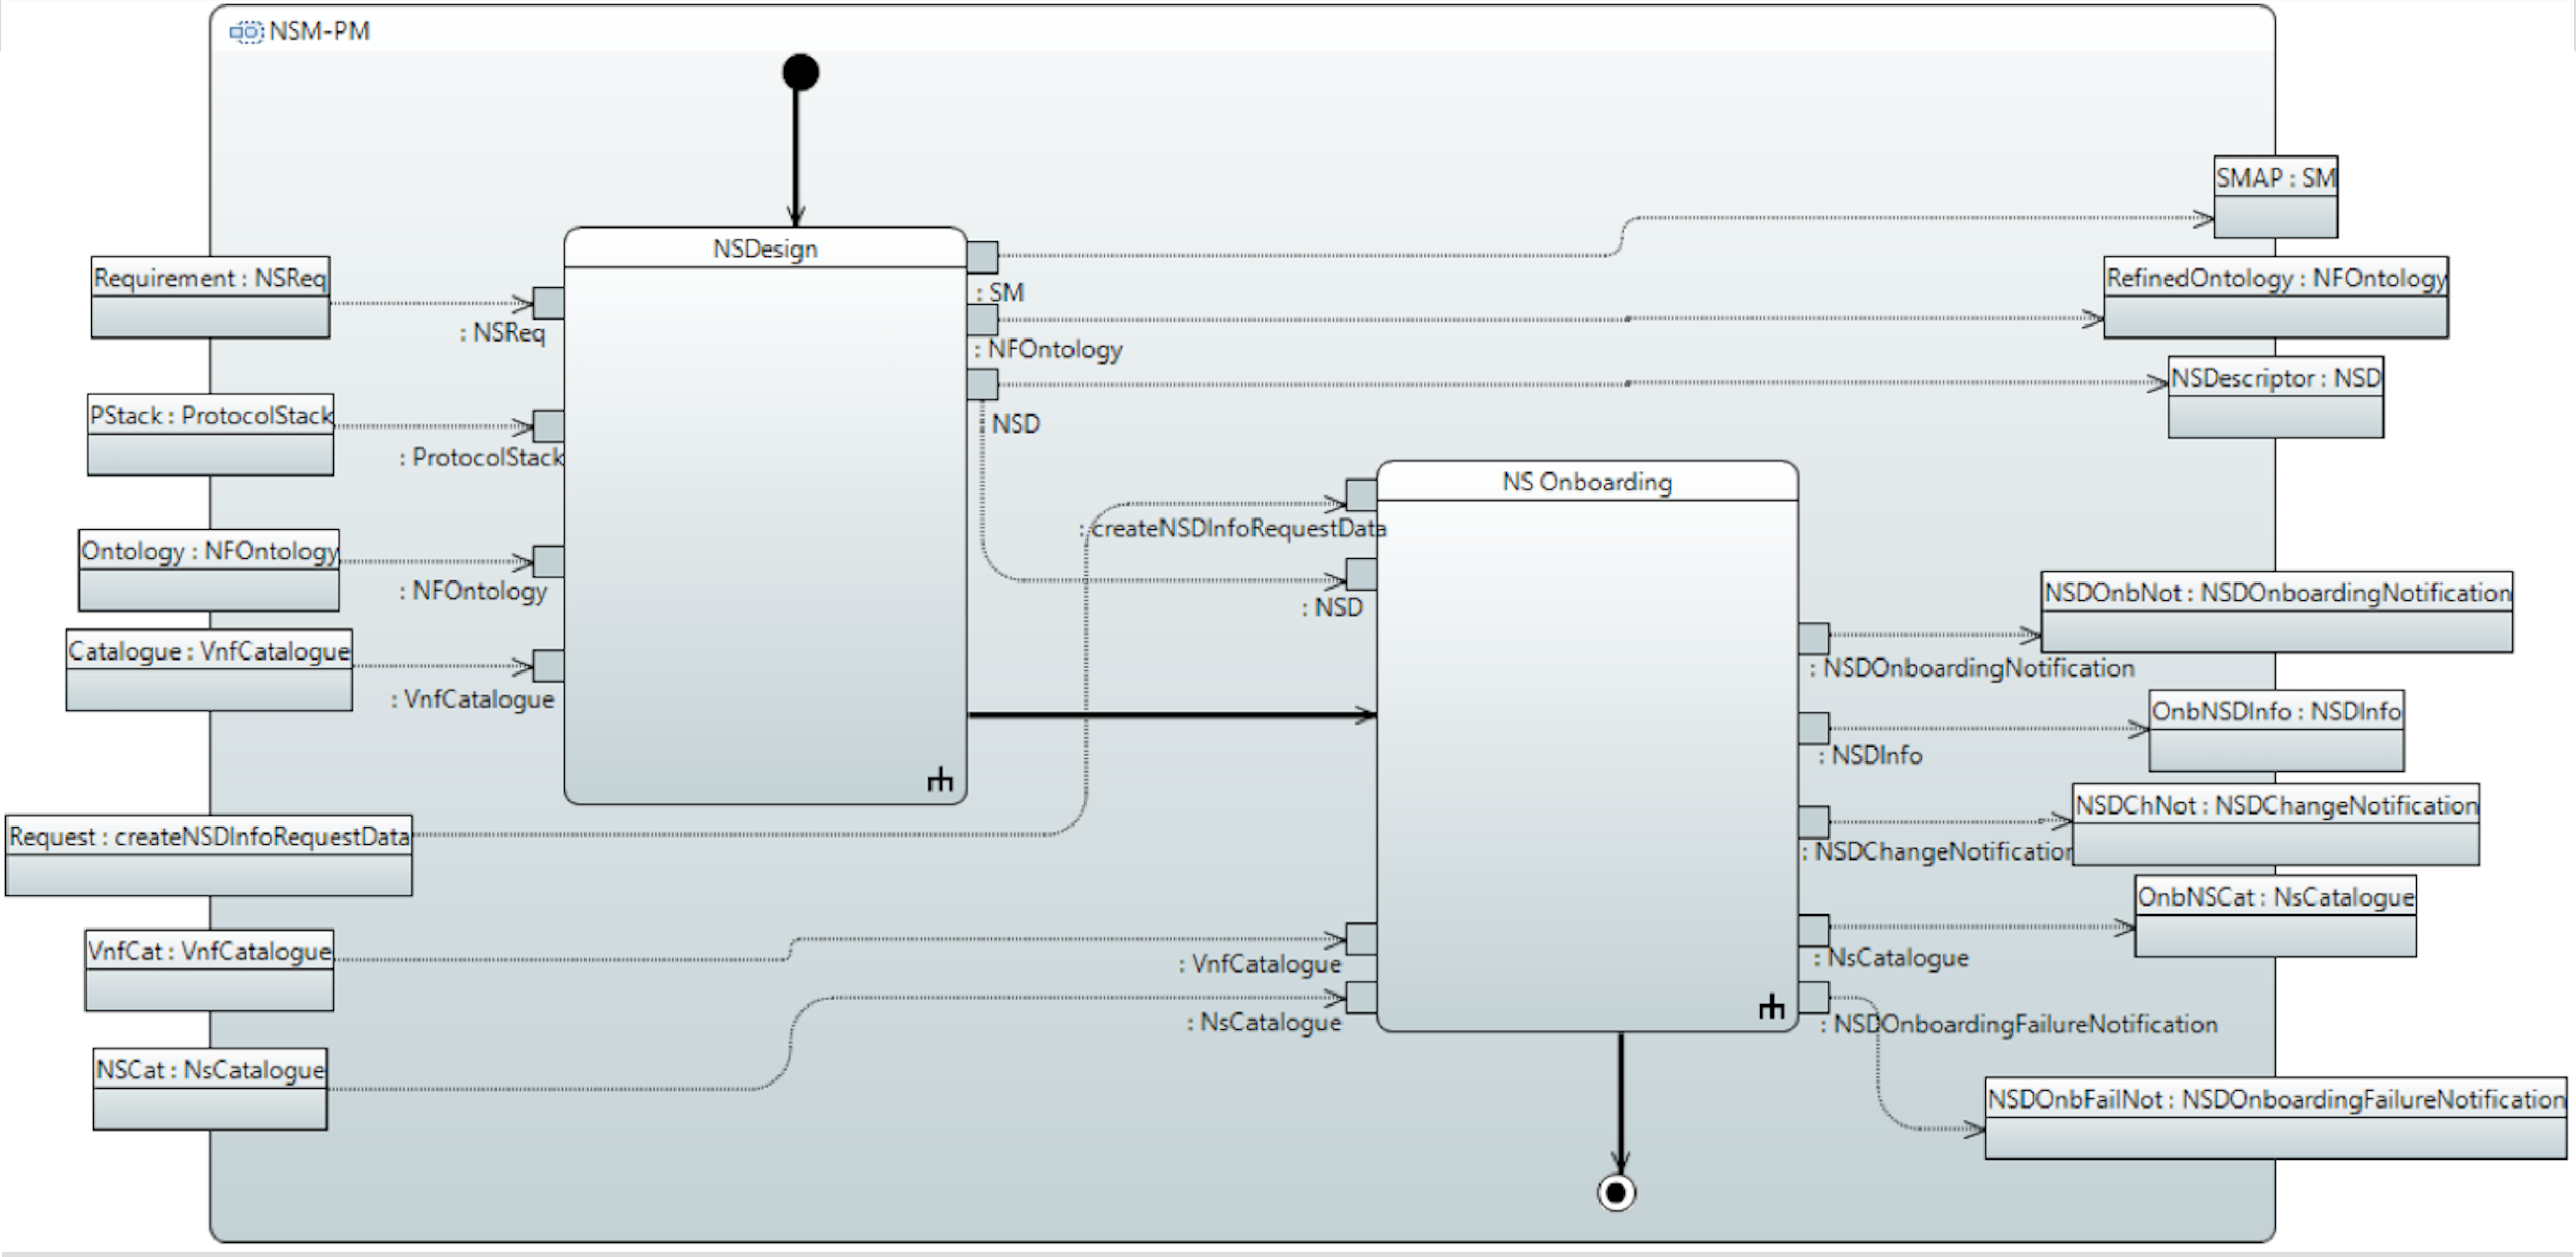Select the NSDInfo output pin on NS Onboarding
The image size is (2576, 1257).
pos(1813,727)
